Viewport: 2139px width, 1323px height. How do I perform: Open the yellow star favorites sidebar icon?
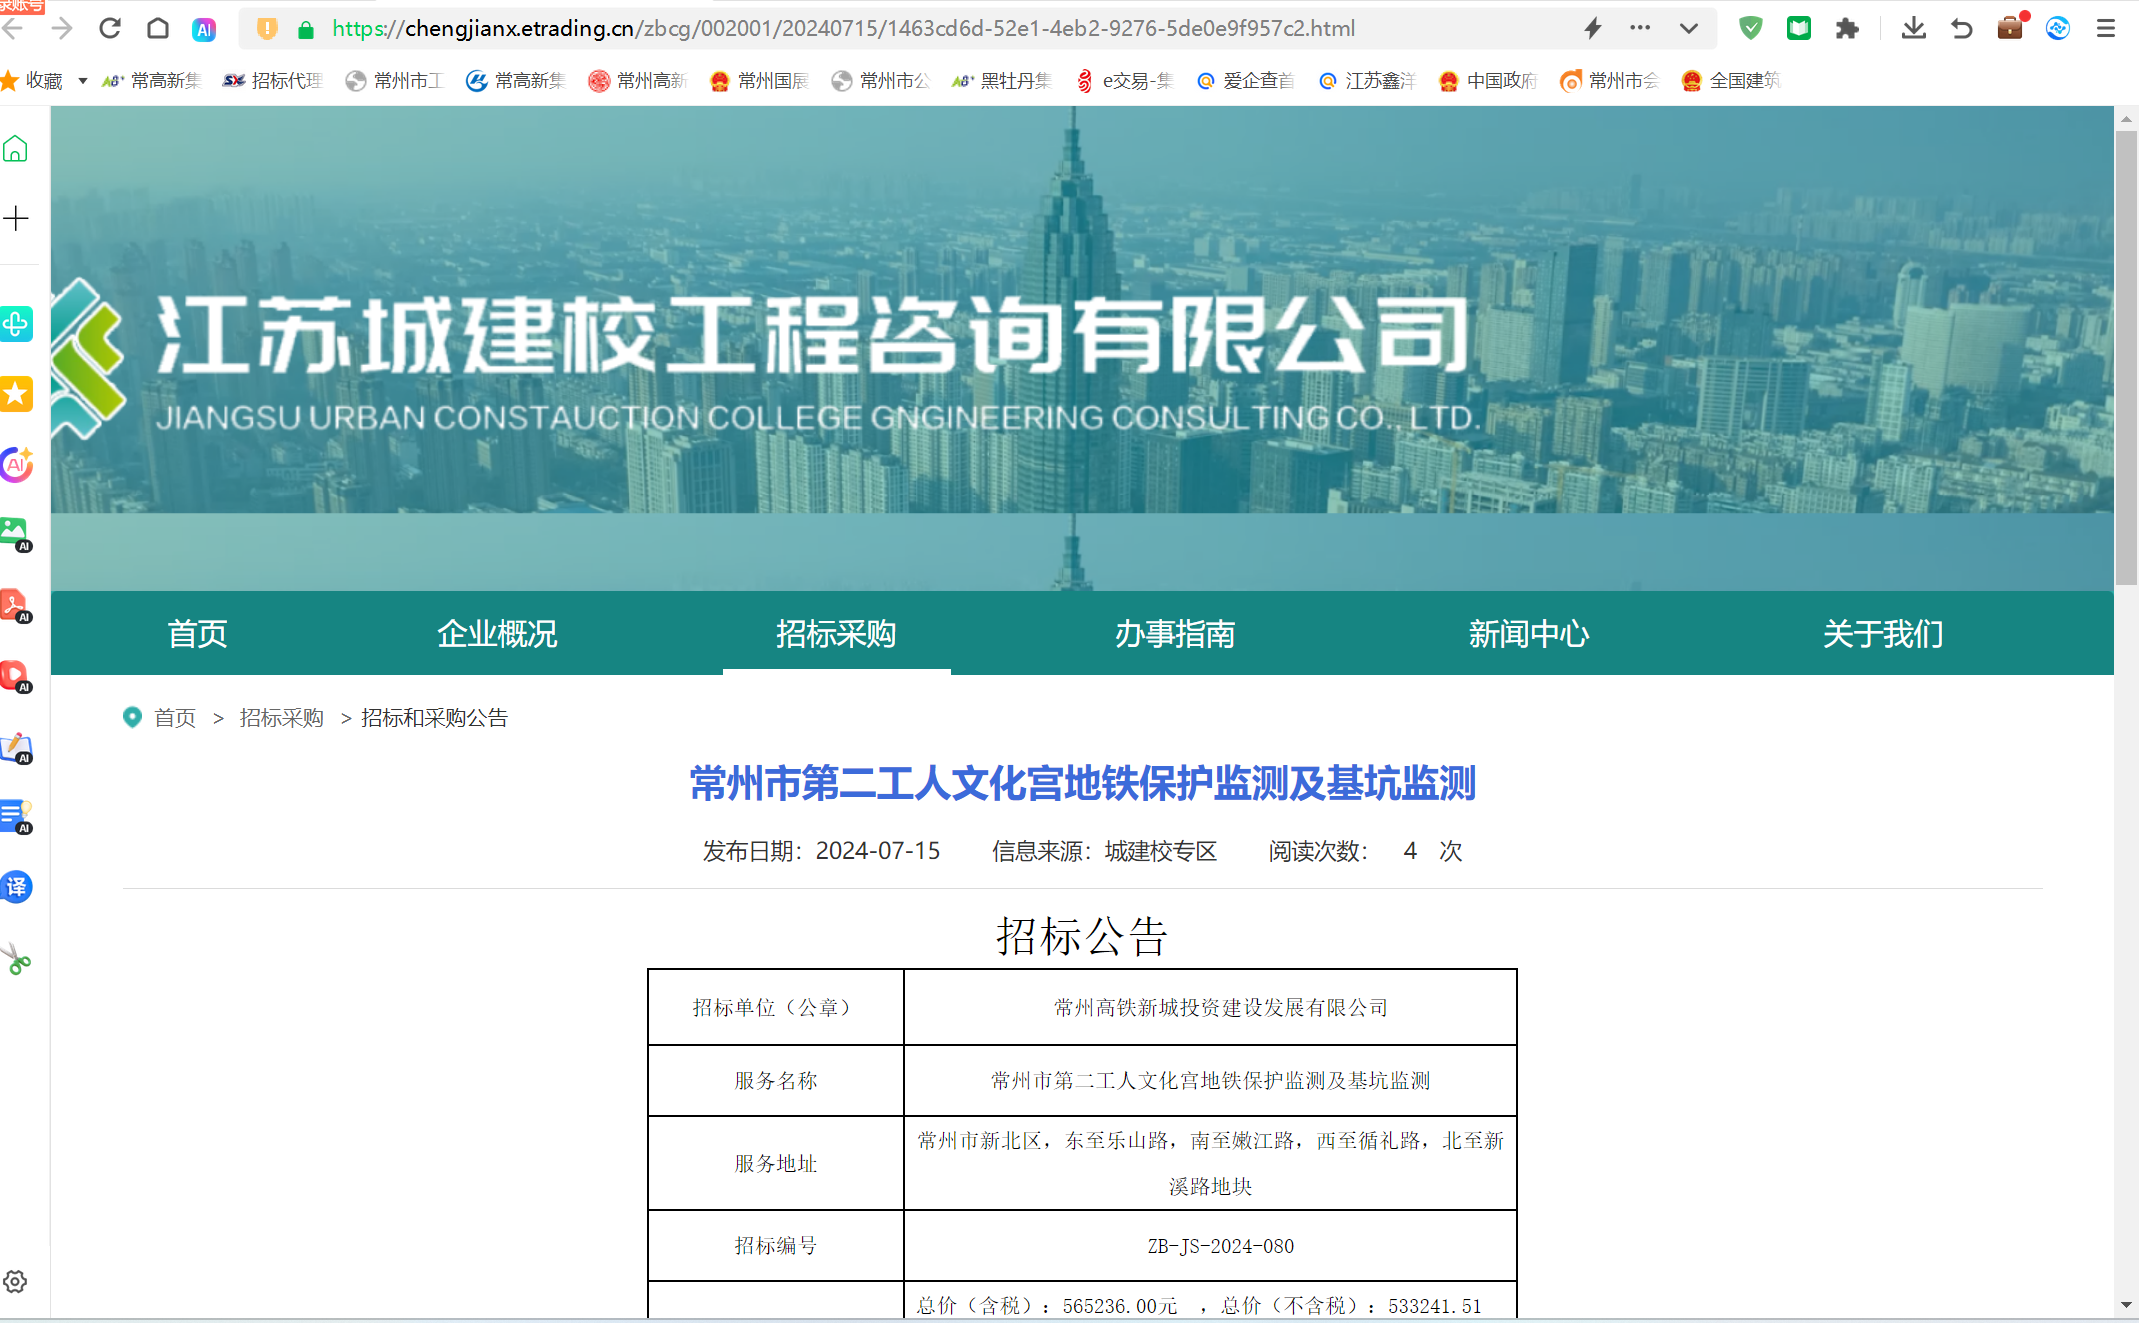point(16,394)
